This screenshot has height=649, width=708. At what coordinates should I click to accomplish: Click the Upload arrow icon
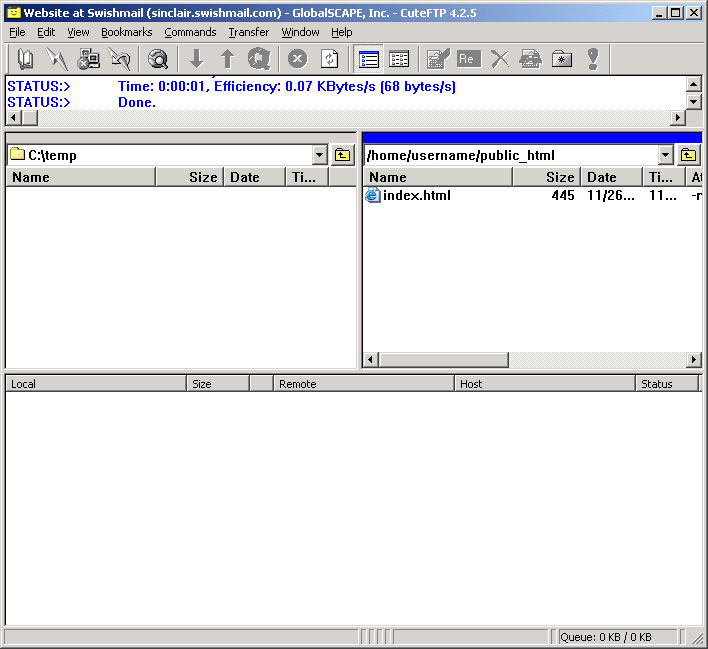tap(227, 59)
